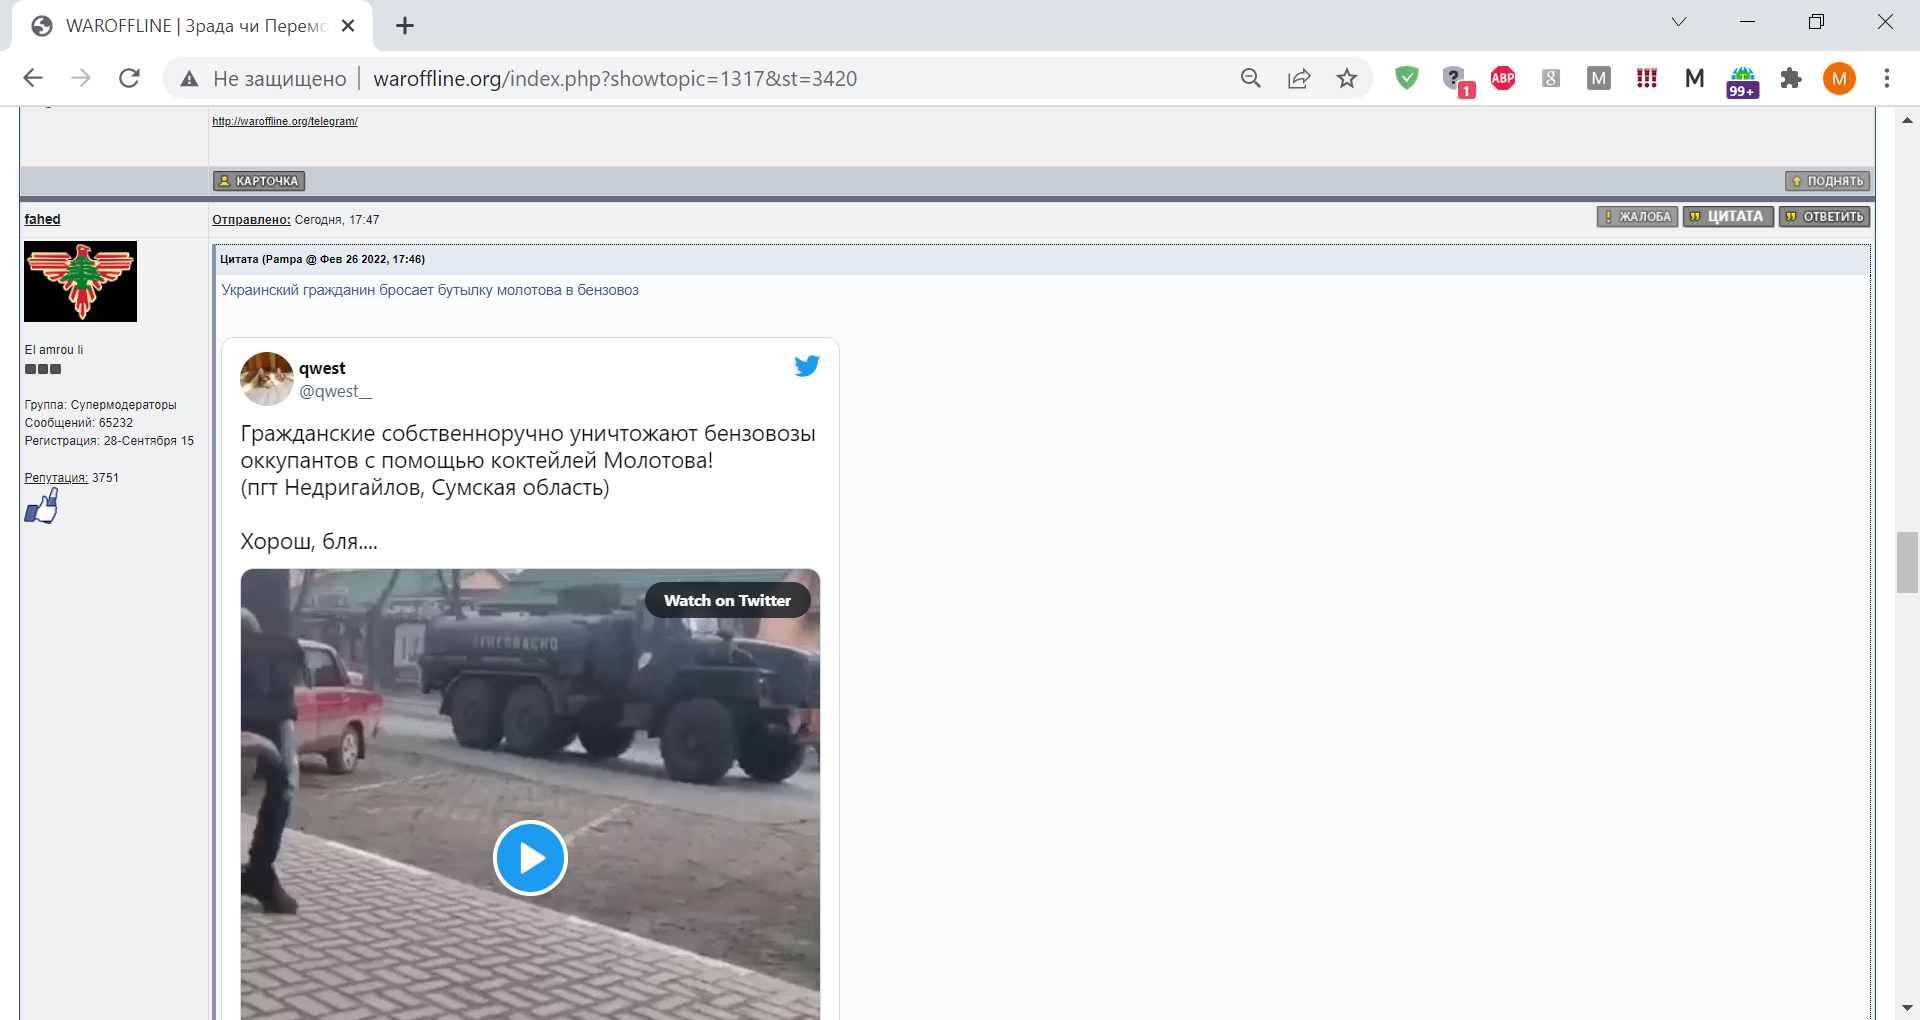Click the reputation thumbs-up icon
Screen dimensions: 1920x1020
click(x=41, y=508)
